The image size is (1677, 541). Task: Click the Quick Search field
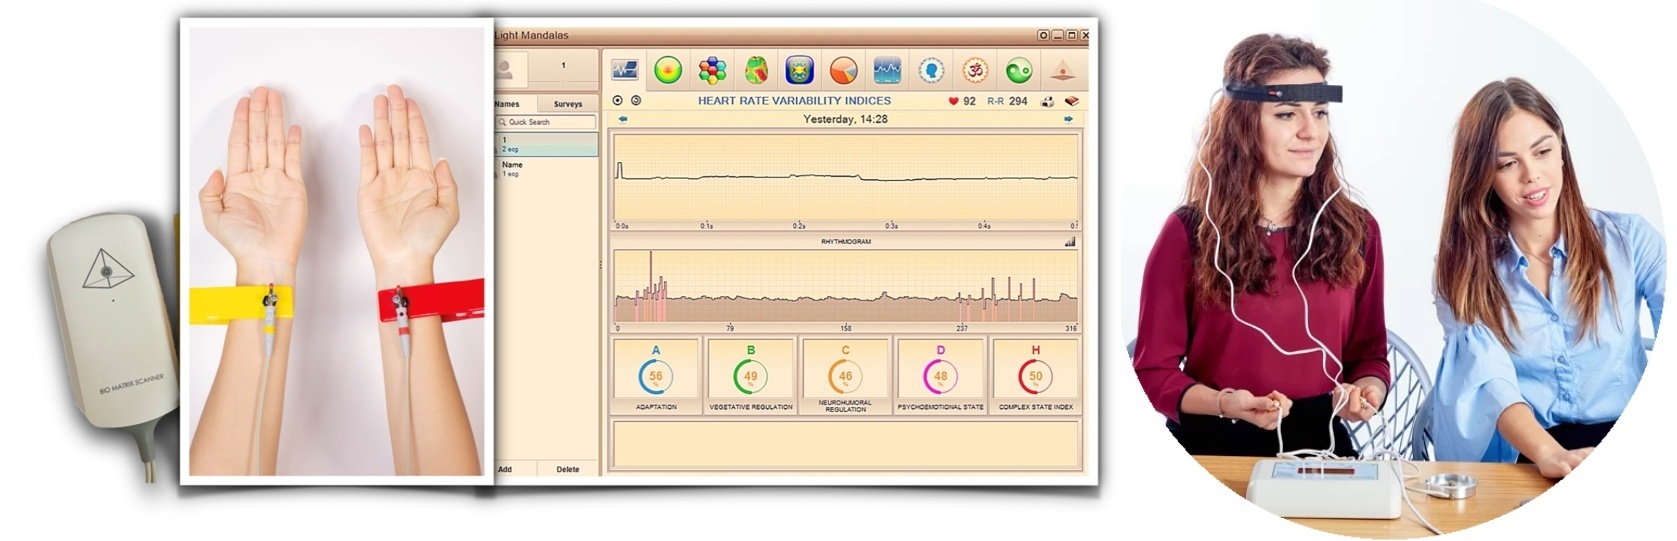pyautogui.click(x=547, y=122)
